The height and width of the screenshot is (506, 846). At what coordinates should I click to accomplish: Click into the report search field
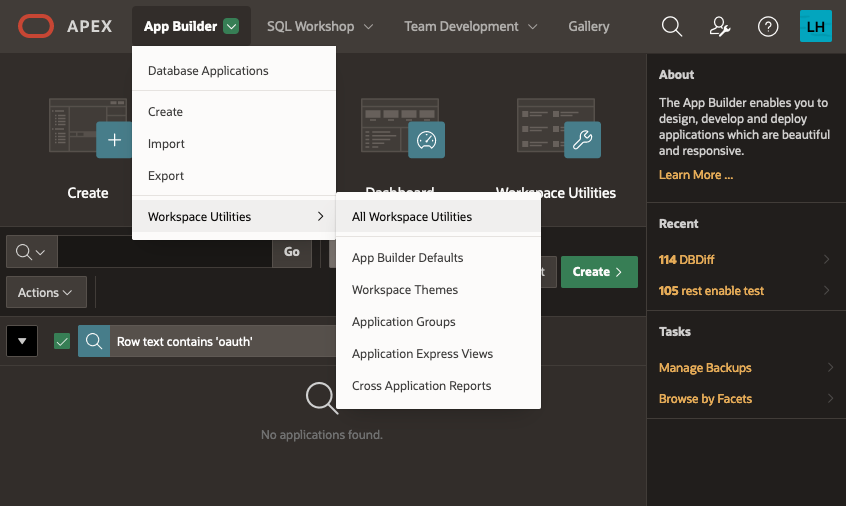(165, 251)
